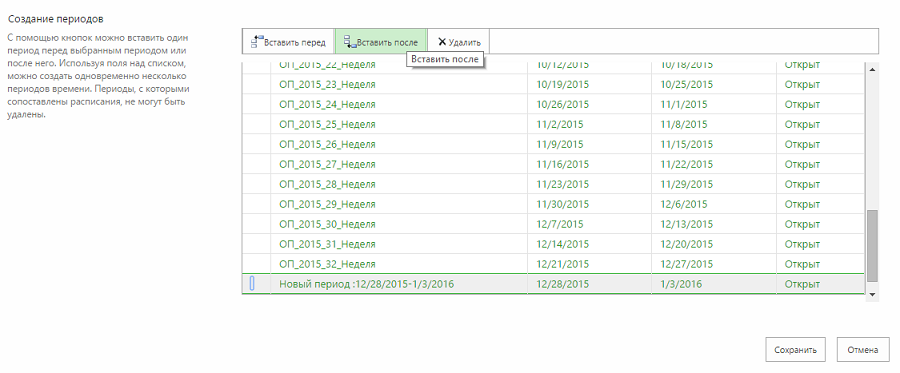The height and width of the screenshot is (373, 900).
Task: Save changes with the Сохранить button
Action: (795, 349)
